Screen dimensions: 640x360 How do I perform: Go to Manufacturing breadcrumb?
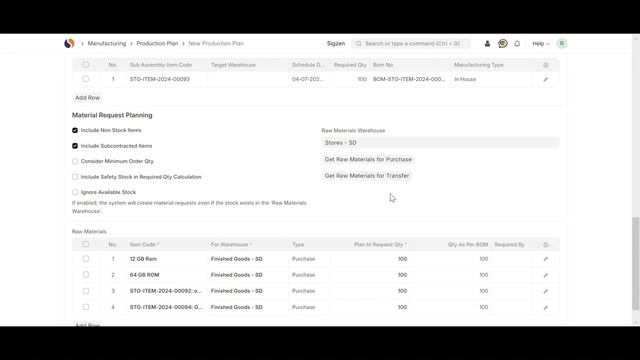107,43
